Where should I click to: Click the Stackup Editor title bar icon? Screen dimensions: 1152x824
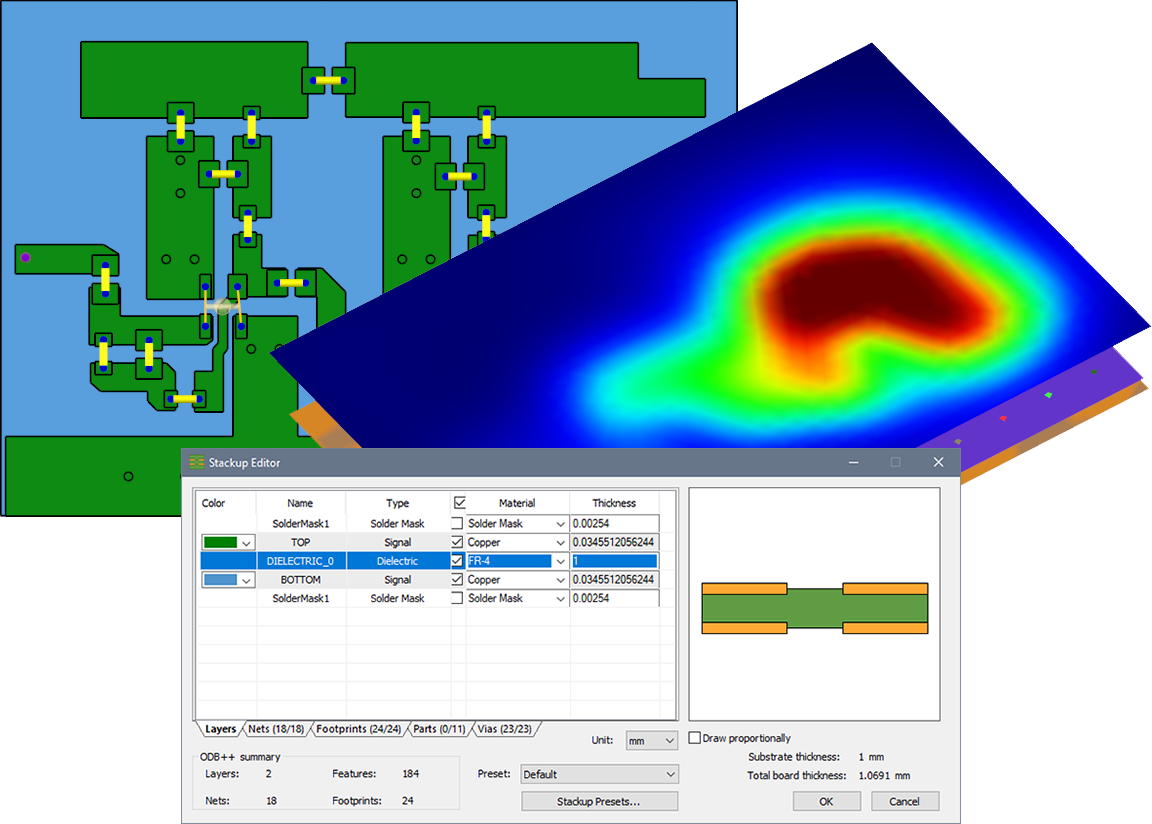tap(197, 462)
